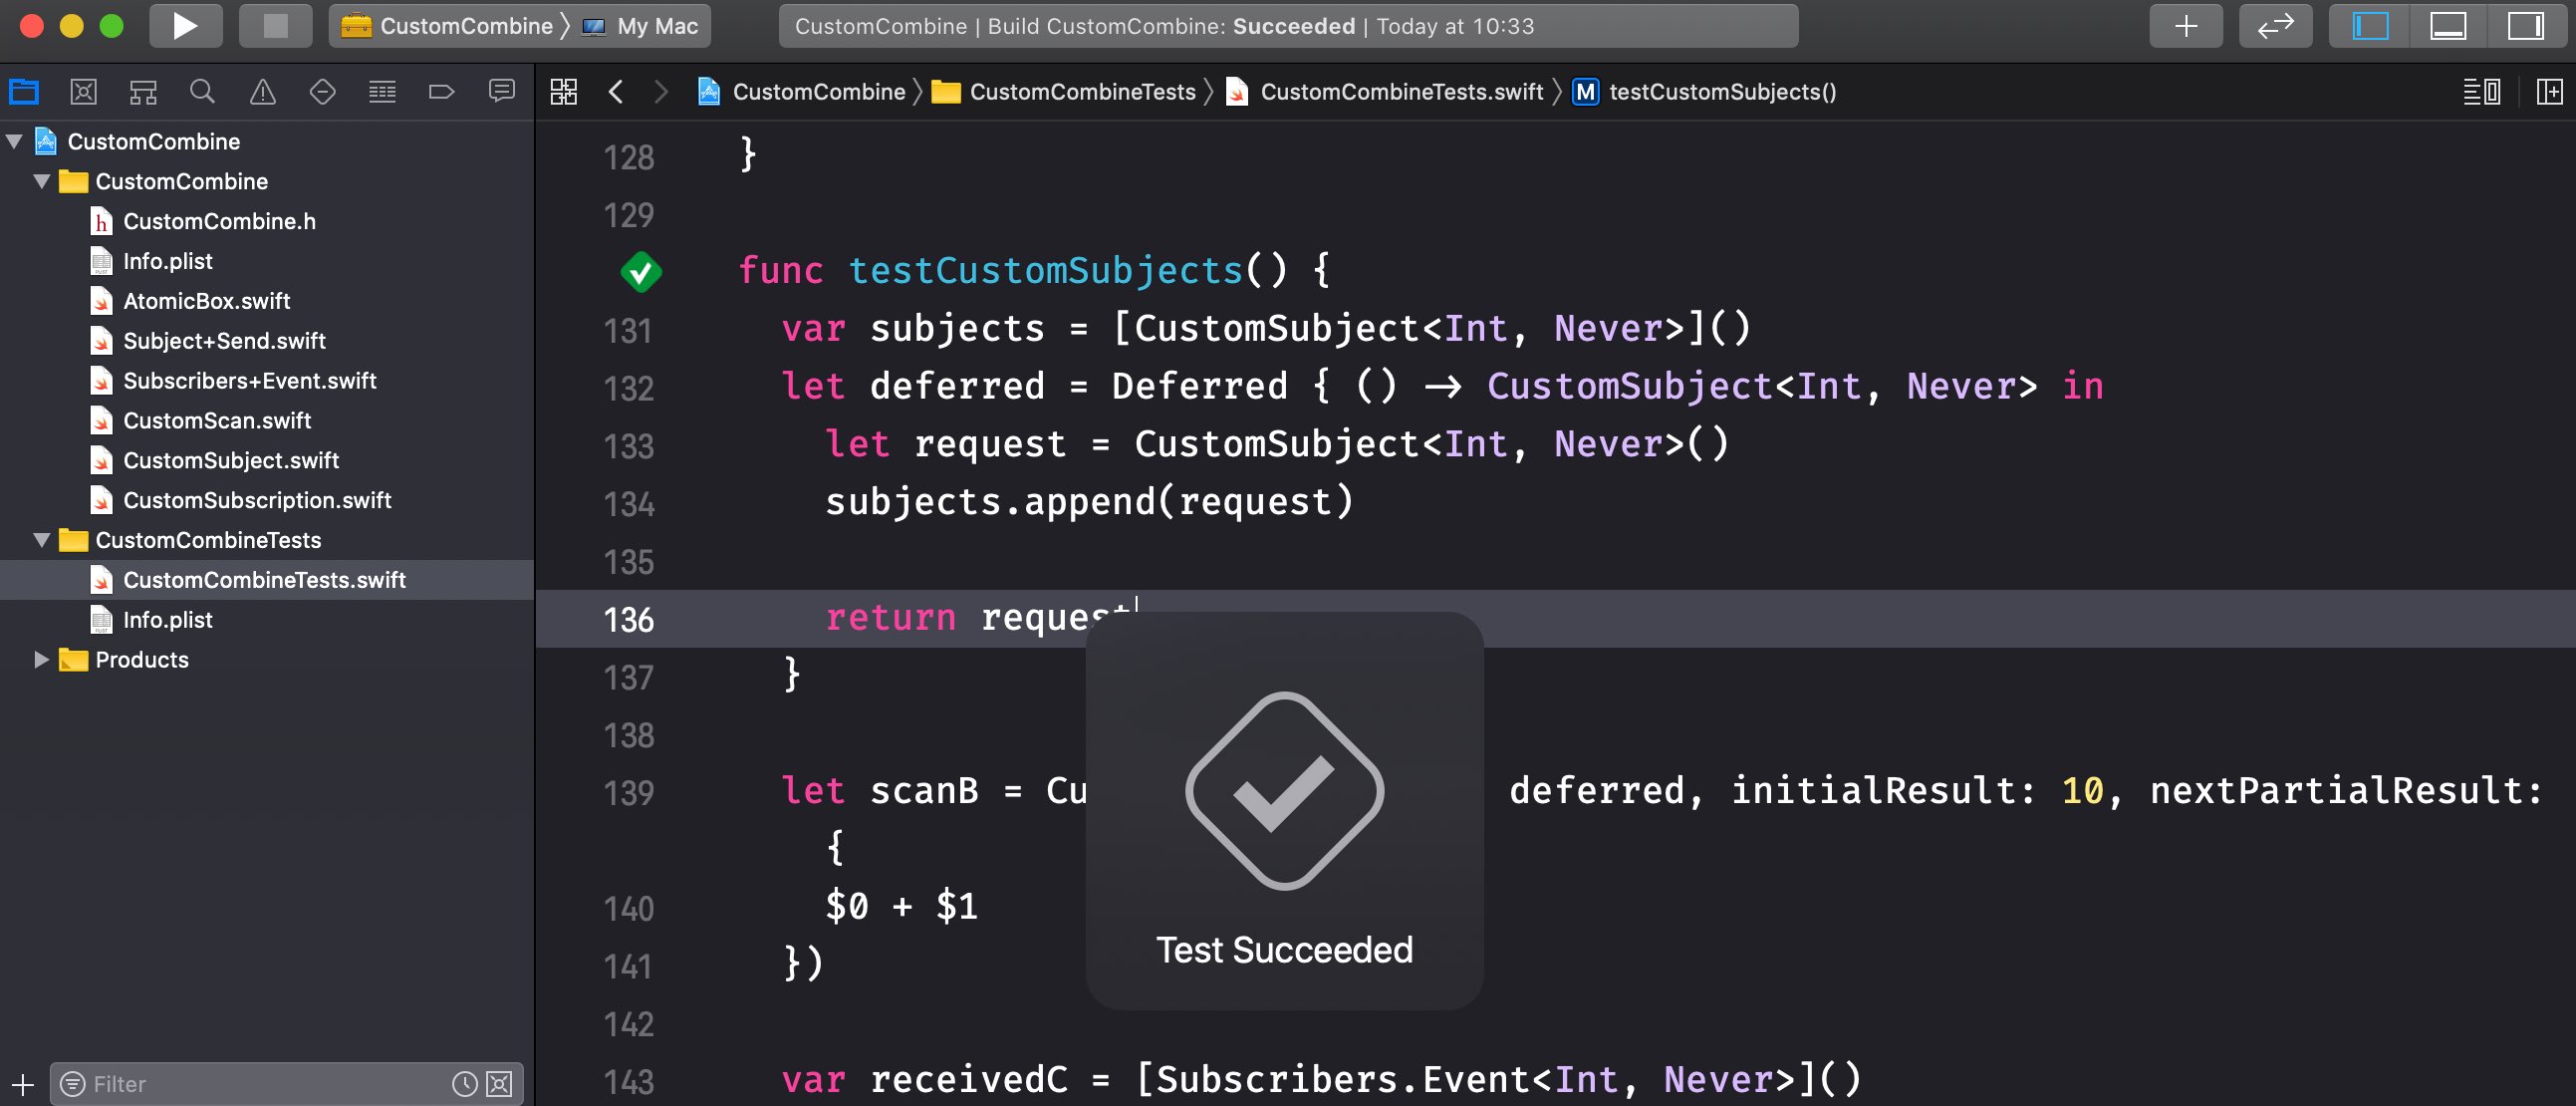The width and height of the screenshot is (2576, 1106).
Task: Go back in editor history
Action: (616, 92)
